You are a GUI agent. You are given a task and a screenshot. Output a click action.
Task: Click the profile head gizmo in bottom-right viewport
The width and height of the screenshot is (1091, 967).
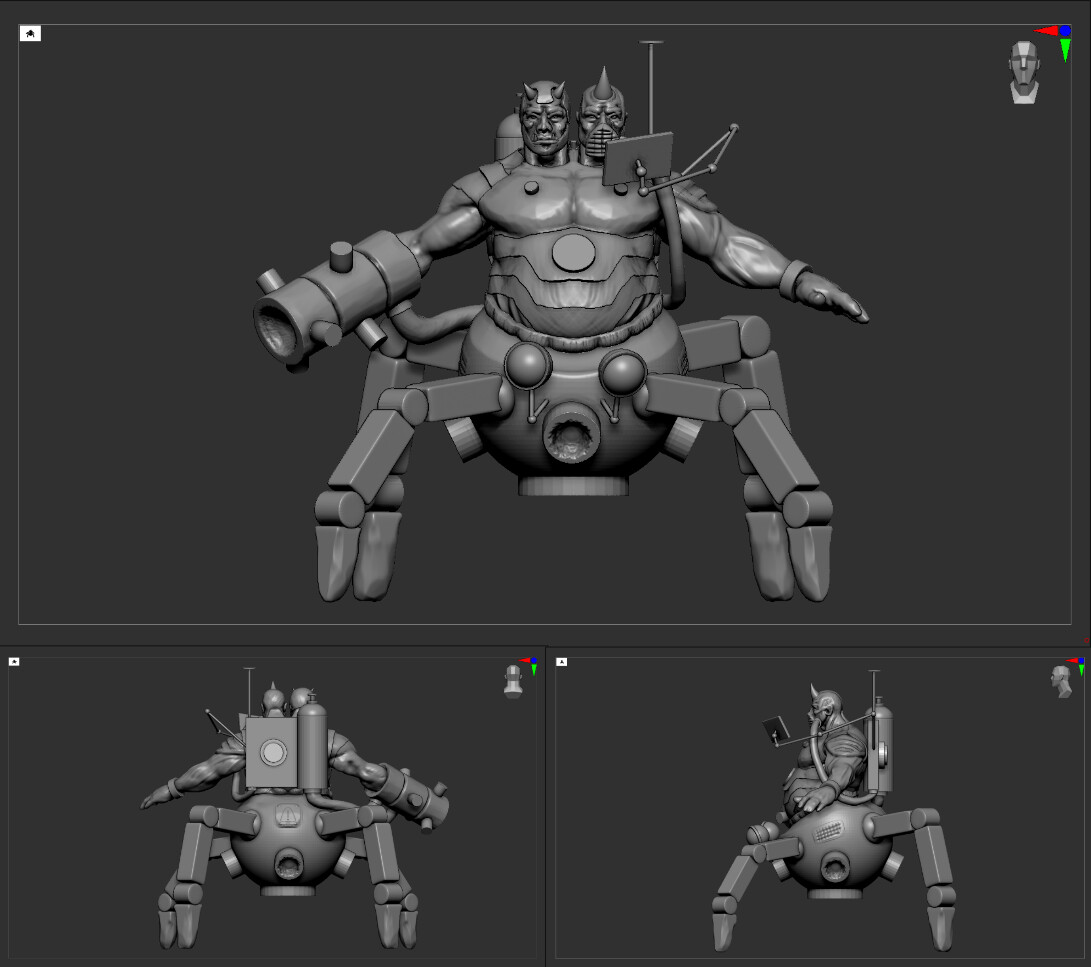point(1060,681)
